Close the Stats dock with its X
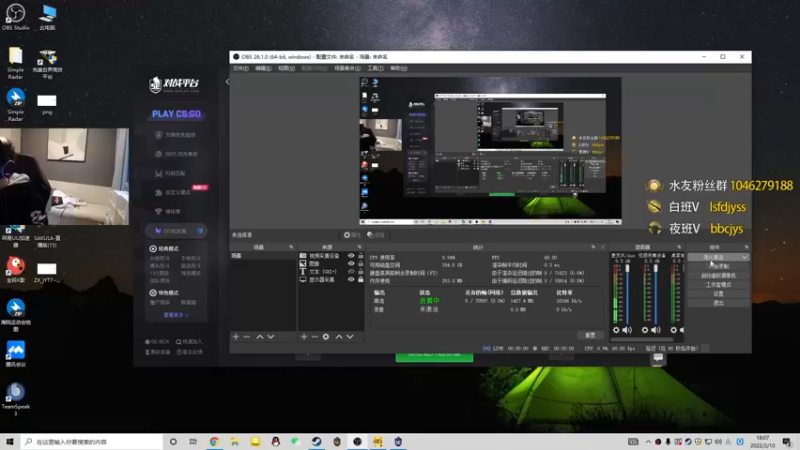 coord(603,247)
